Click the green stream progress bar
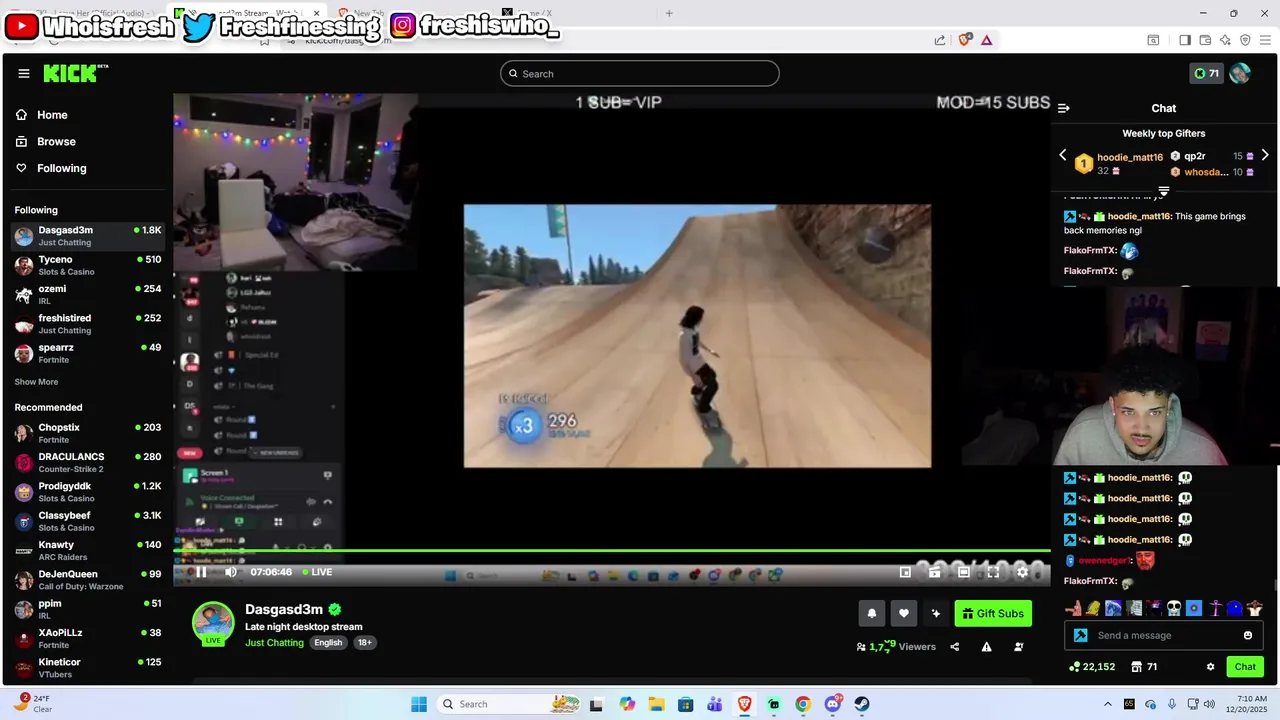This screenshot has width=1280, height=720. [x=612, y=550]
